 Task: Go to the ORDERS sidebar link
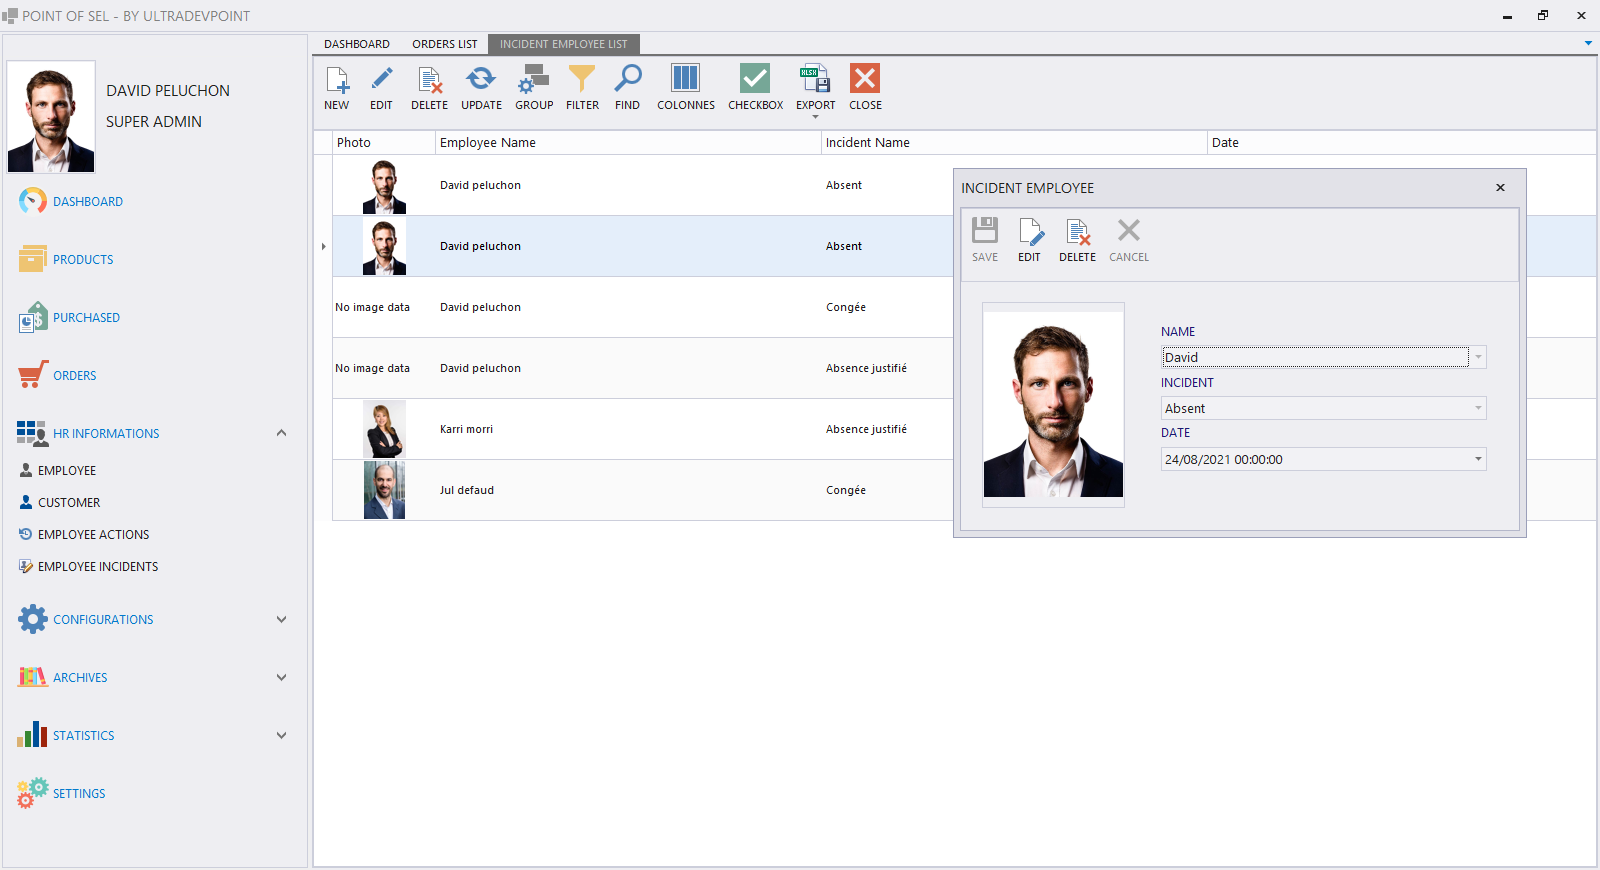75,375
